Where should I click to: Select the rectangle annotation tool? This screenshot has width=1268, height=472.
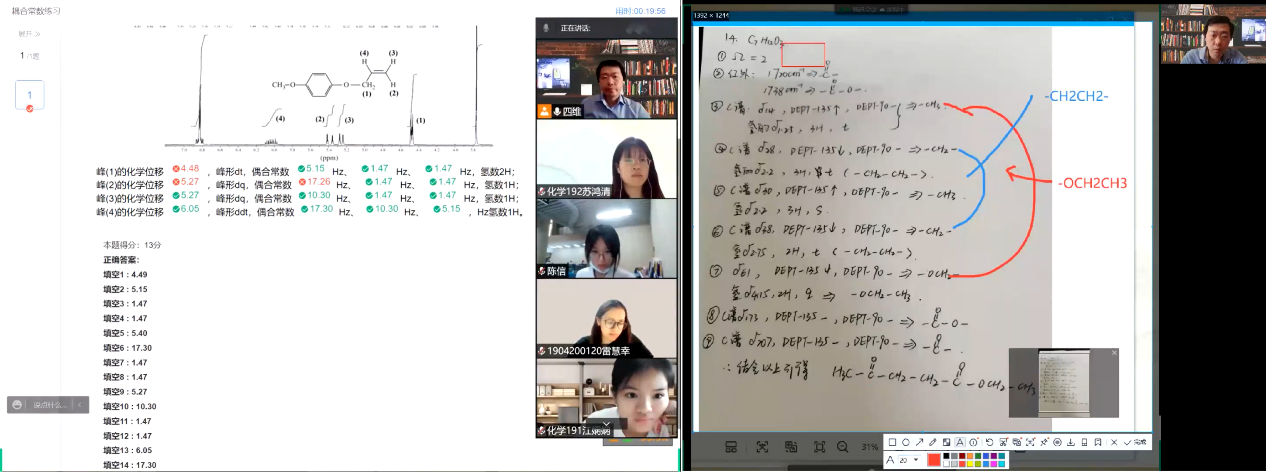(892, 442)
